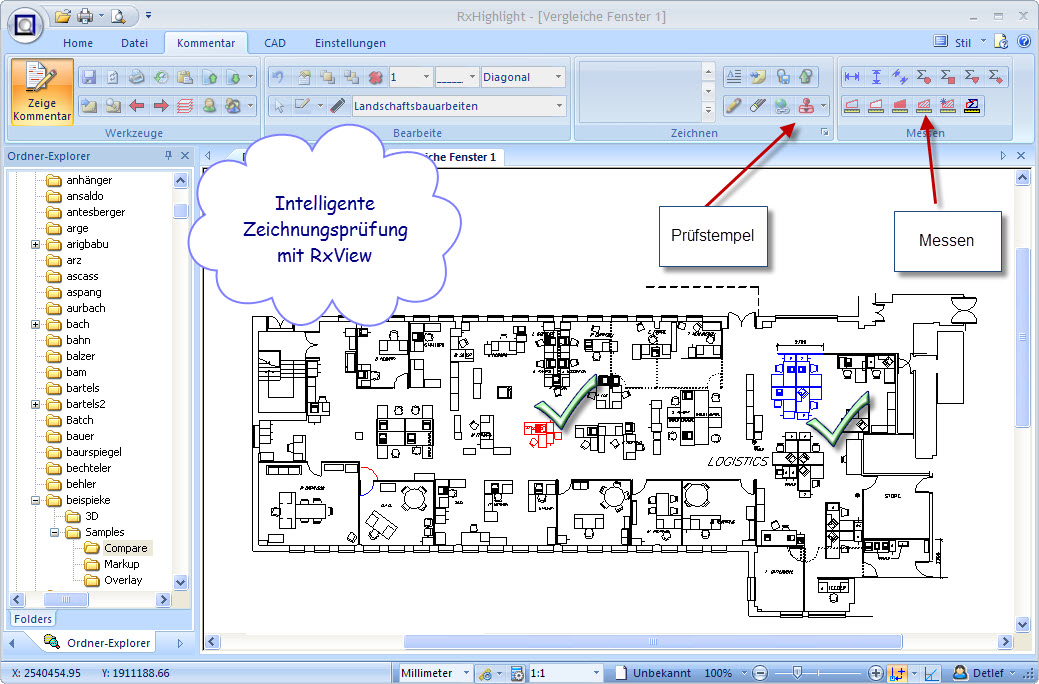Click the Detlef user button
Viewport: 1039px width, 684px height.
pos(984,673)
